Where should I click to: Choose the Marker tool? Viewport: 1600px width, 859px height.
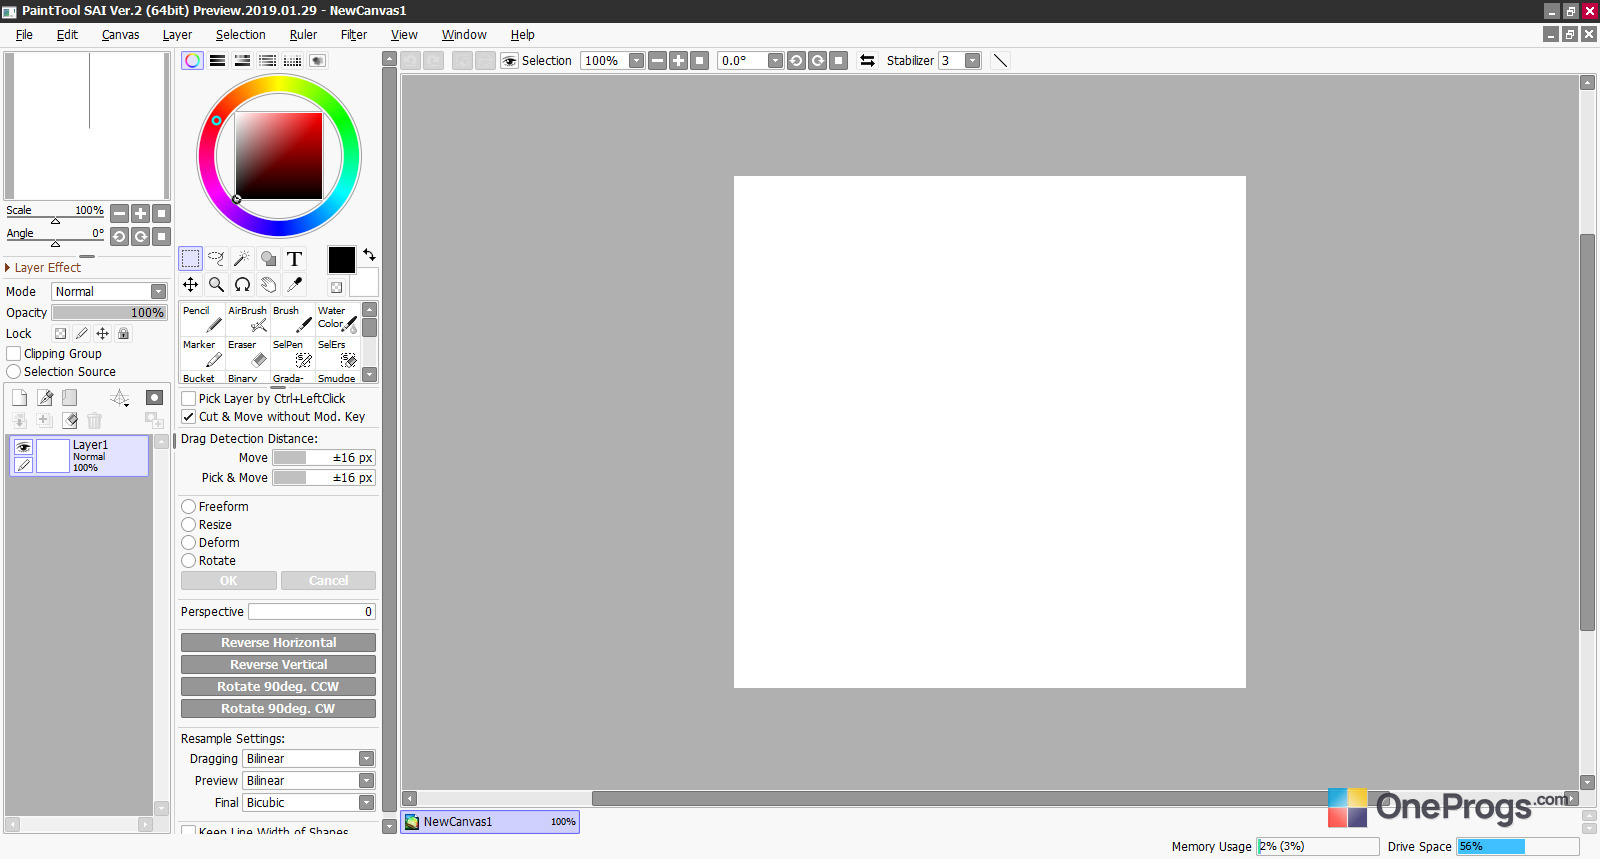tap(202, 353)
